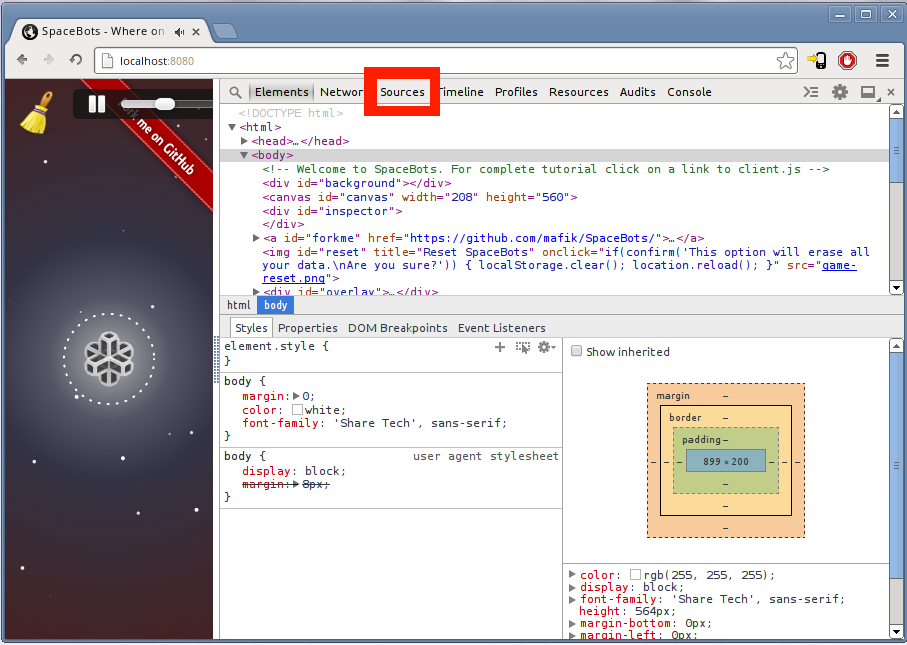Expand the forkme anchor element
907x645 pixels.
tap(257, 238)
